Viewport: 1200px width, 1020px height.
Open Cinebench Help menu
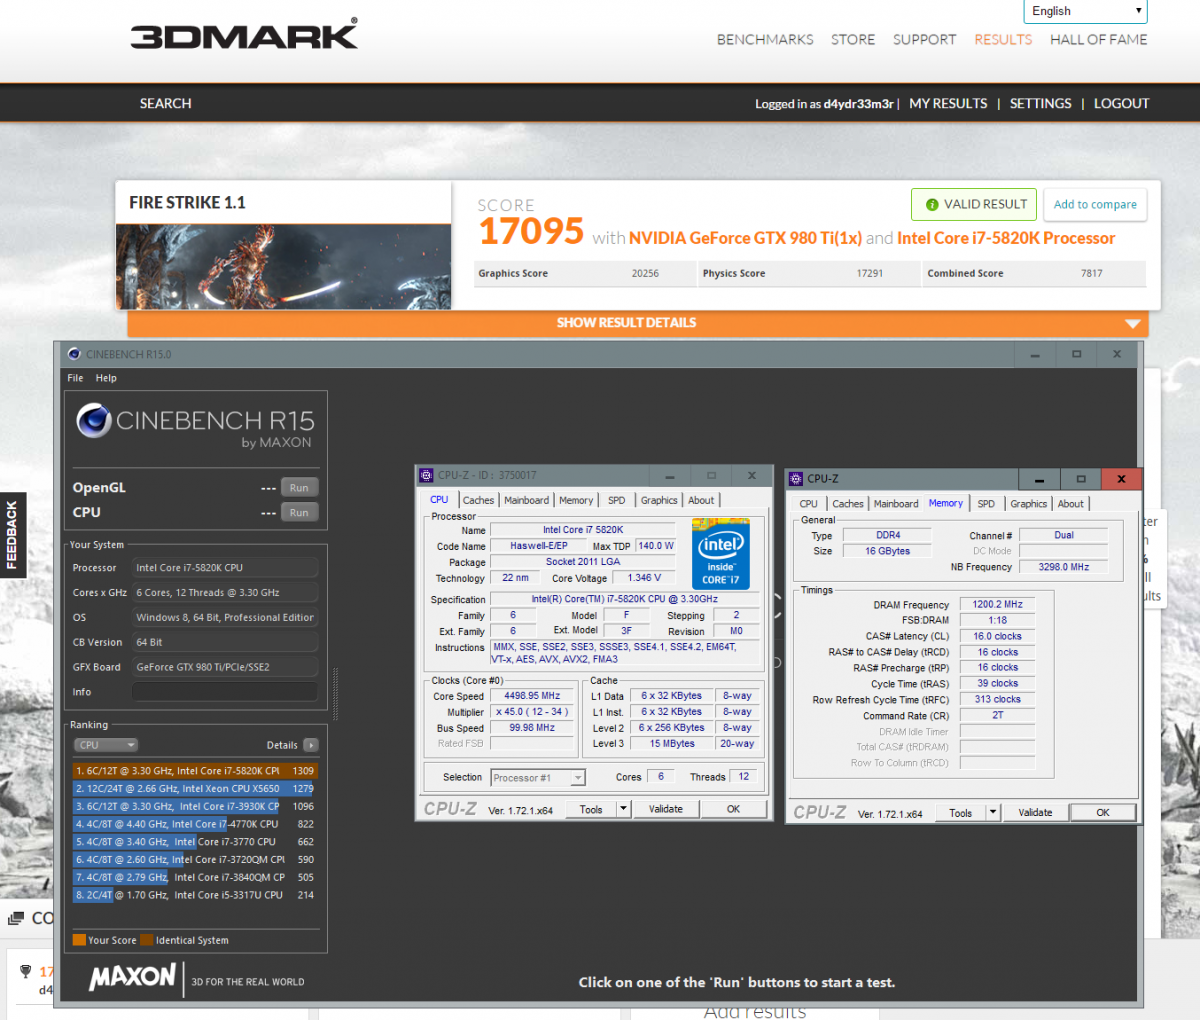[x=106, y=378]
